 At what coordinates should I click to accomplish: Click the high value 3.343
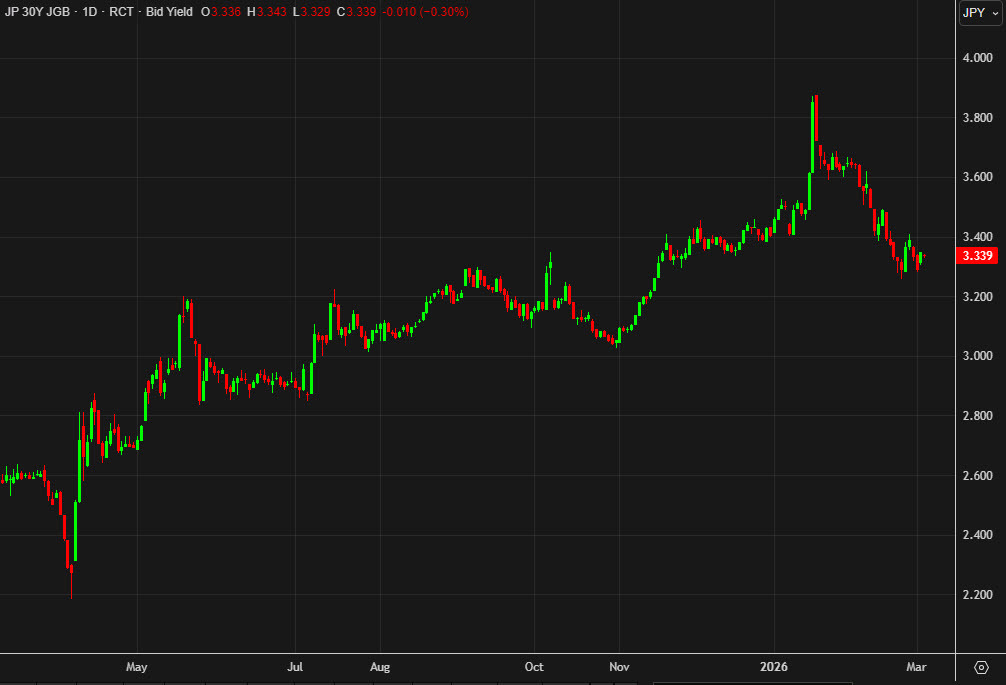pos(268,13)
